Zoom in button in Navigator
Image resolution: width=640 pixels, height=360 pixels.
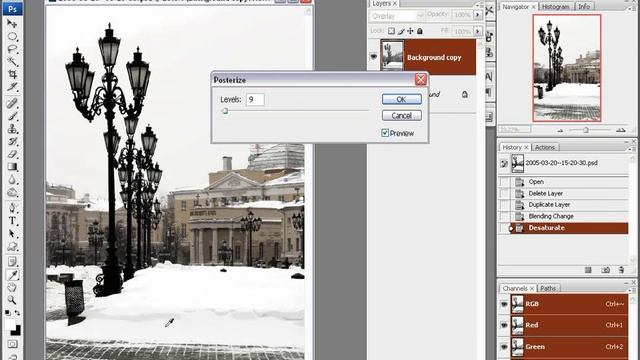(620, 130)
